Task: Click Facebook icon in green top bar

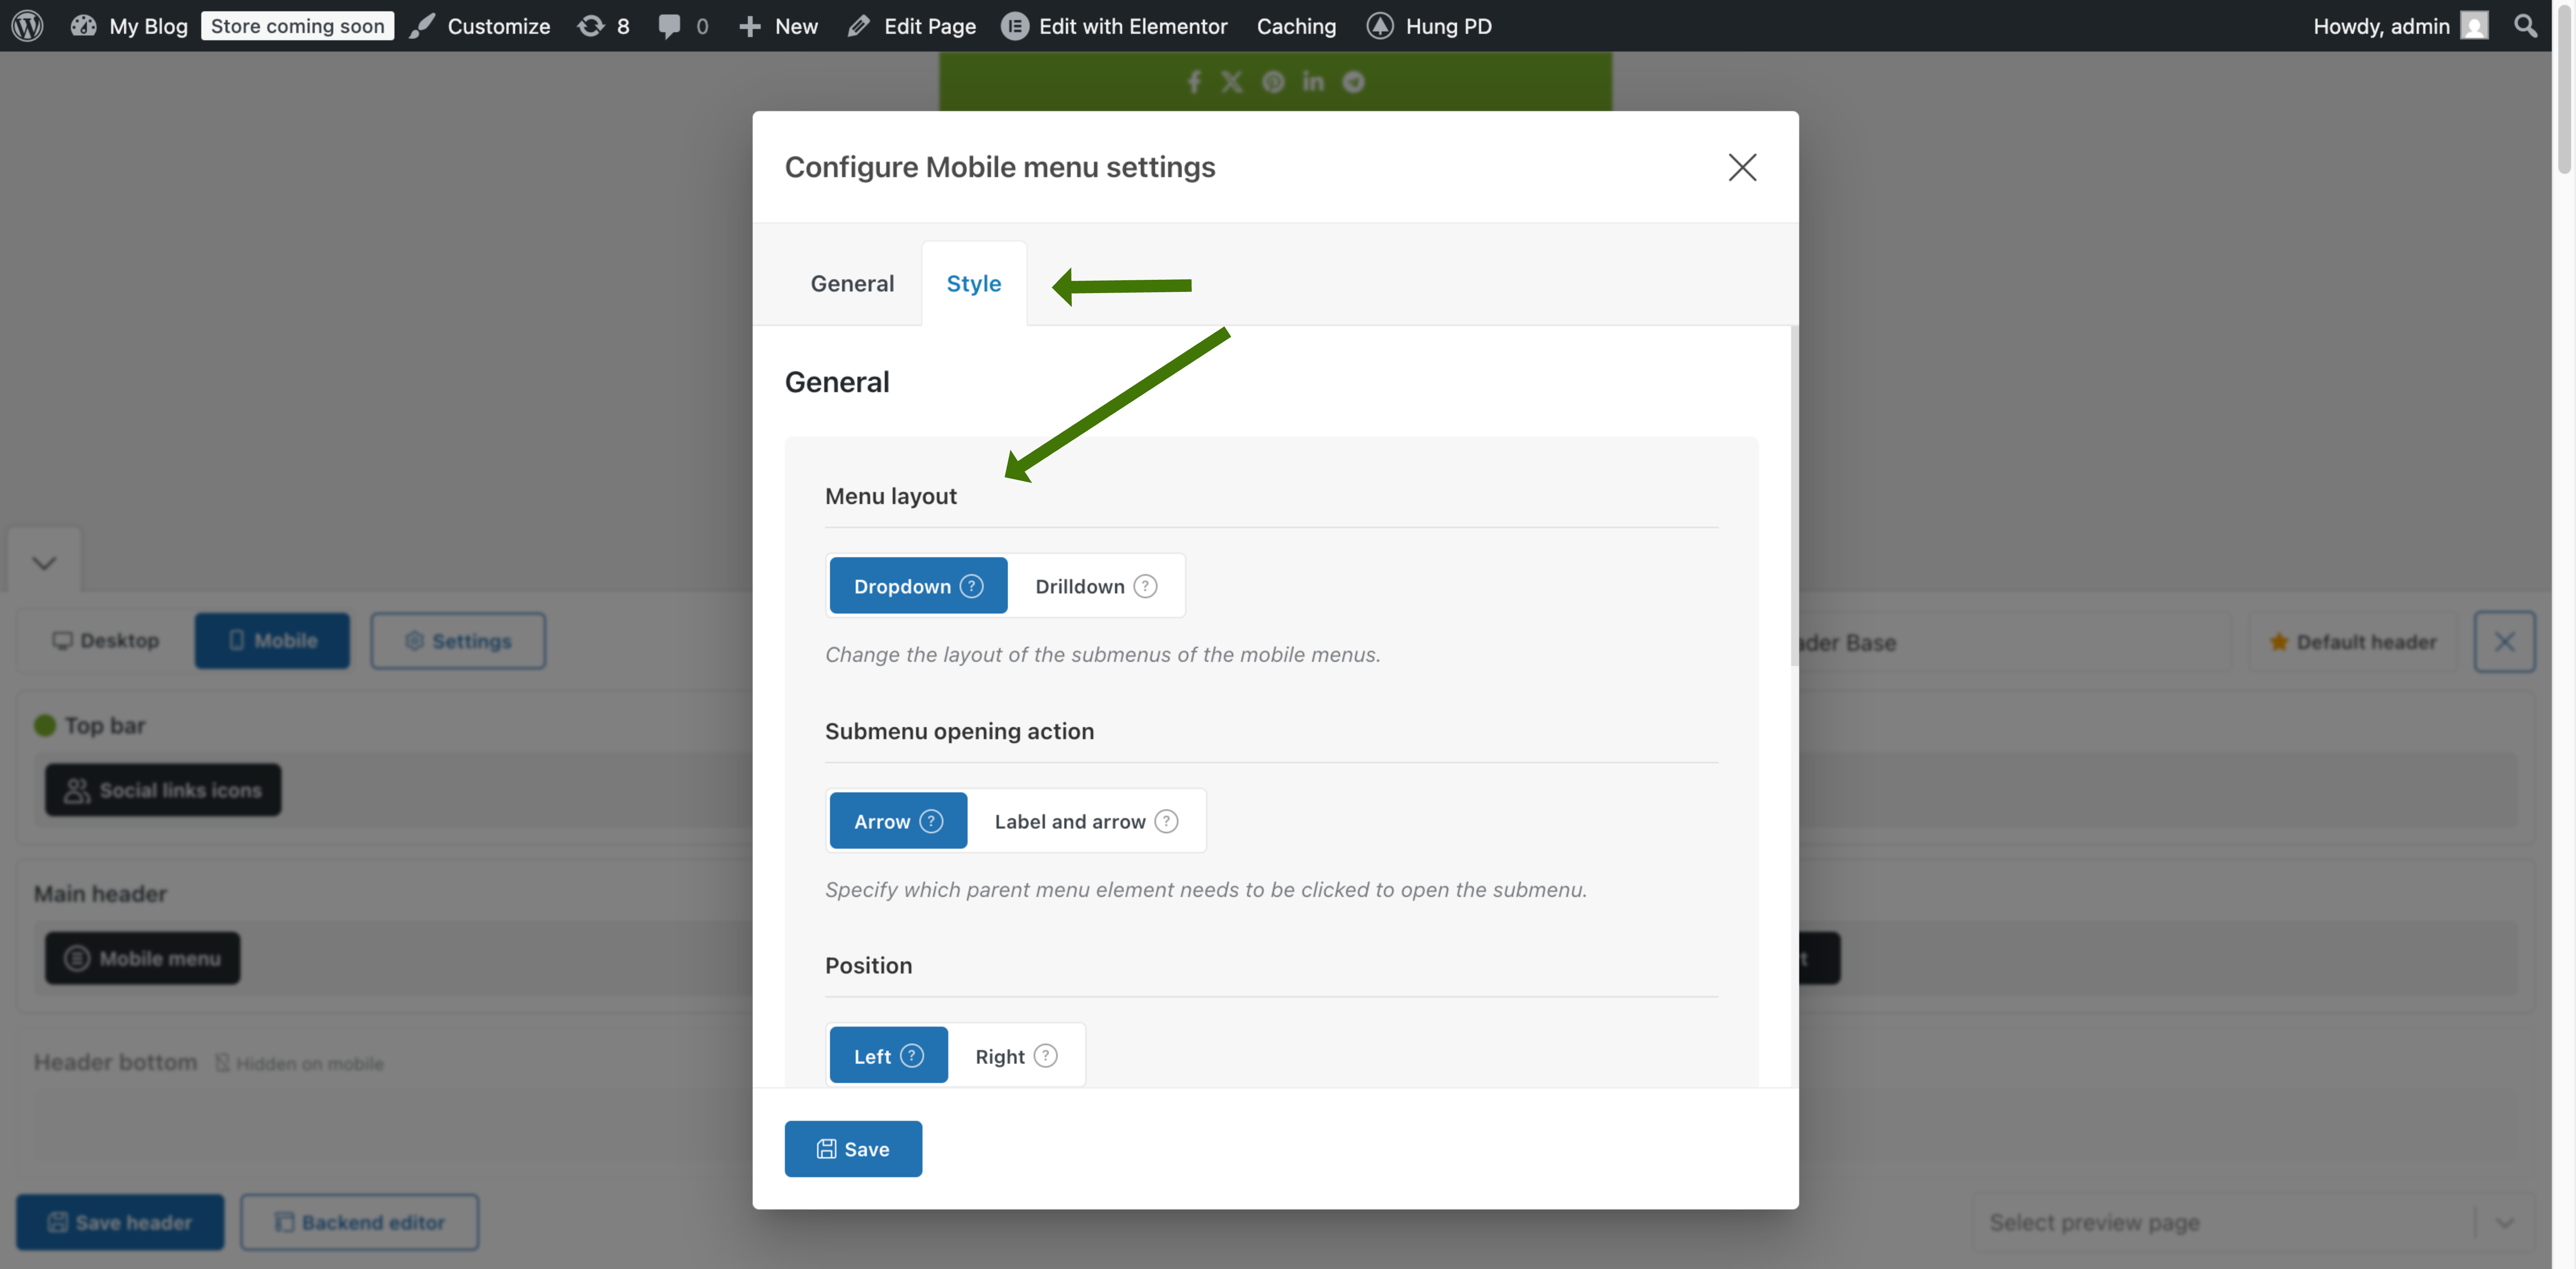Action: click(1193, 82)
